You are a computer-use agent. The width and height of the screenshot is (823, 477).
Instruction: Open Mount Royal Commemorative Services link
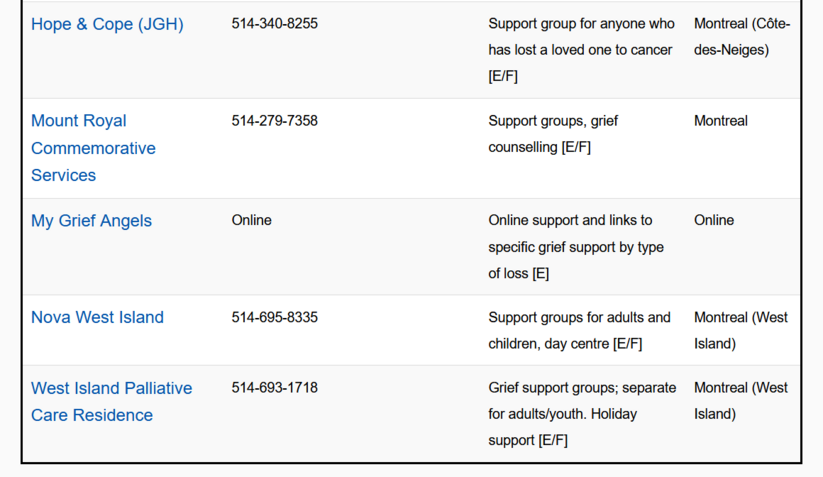[93, 148]
